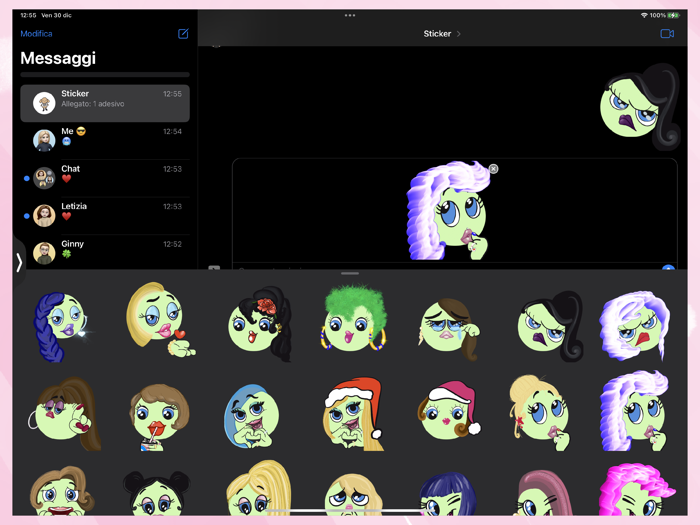Viewport: 700px width, 525px height.
Task: Select blue-haired heart hands sticker
Action: 251,416
